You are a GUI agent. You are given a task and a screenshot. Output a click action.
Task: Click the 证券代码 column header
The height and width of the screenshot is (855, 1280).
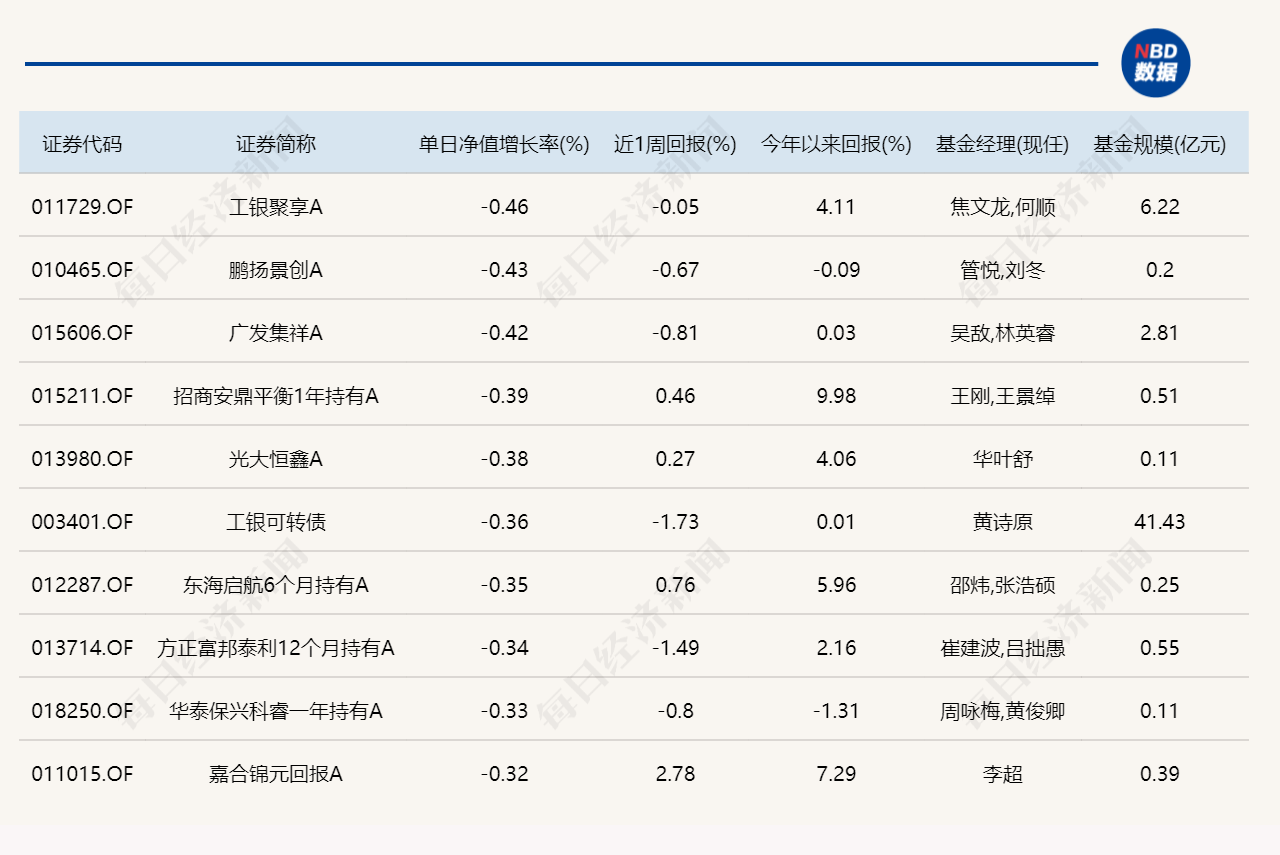[x=82, y=144]
